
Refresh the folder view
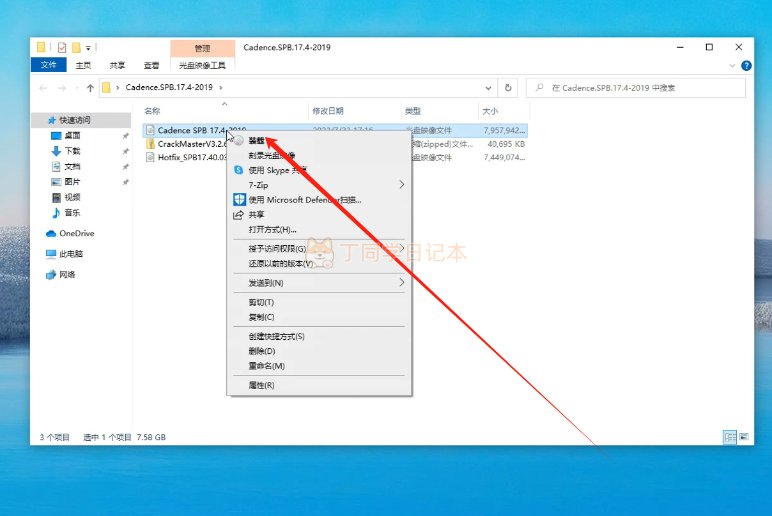tap(508, 88)
